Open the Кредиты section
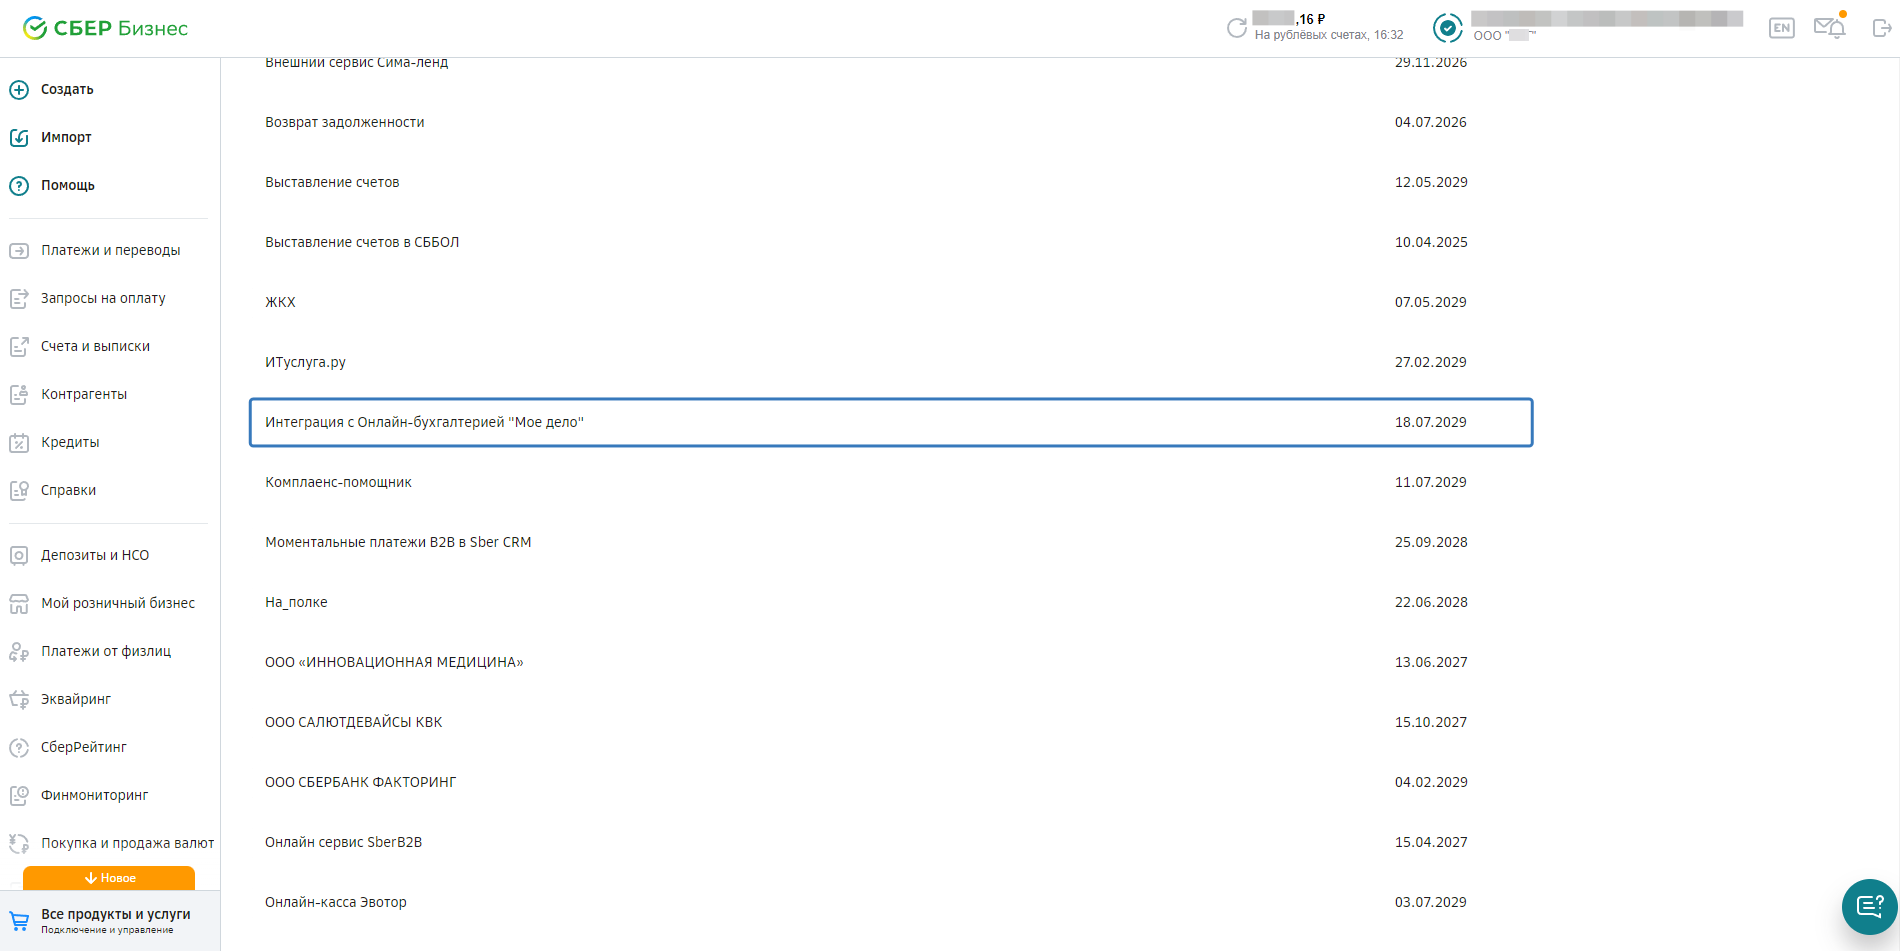The height and width of the screenshot is (951, 1900). pyautogui.click(x=70, y=442)
